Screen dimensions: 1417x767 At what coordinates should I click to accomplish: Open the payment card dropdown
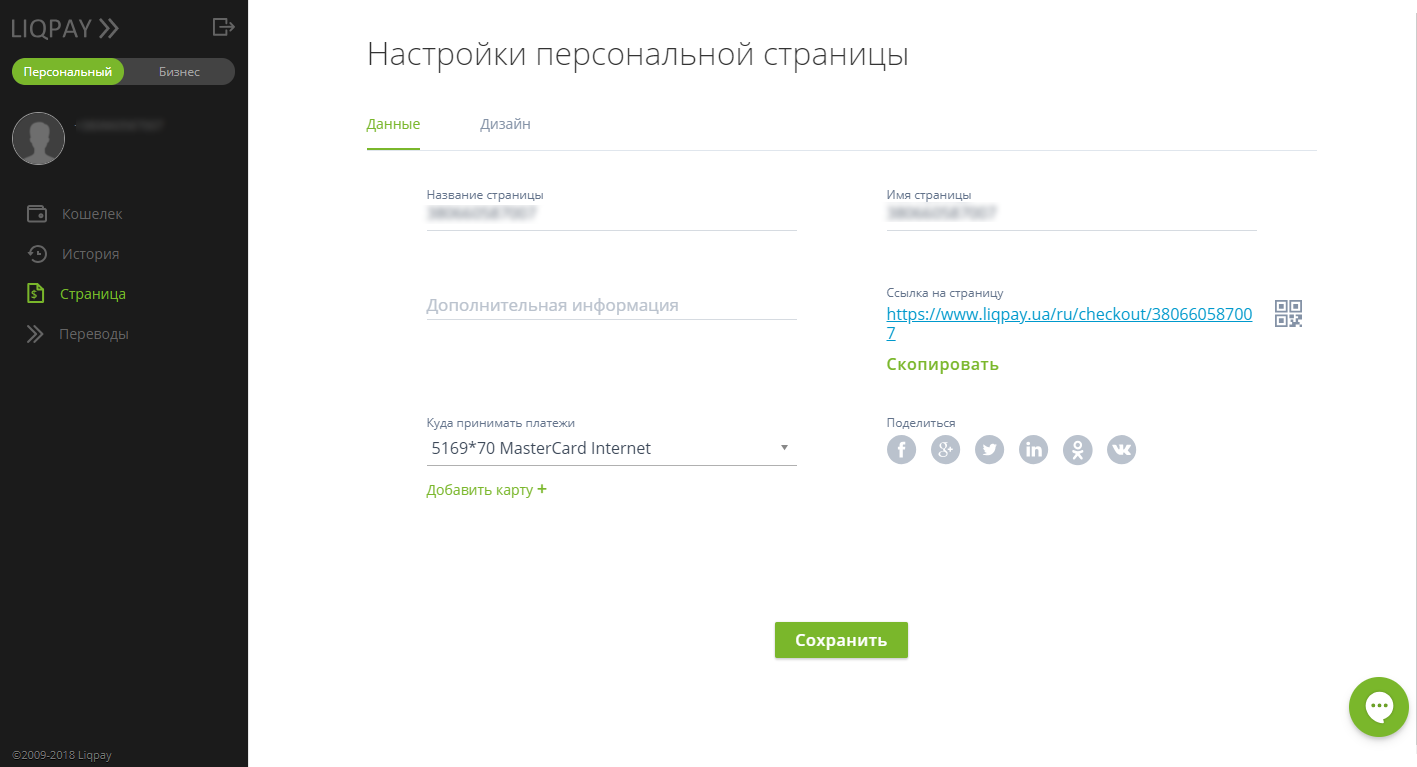(784, 447)
